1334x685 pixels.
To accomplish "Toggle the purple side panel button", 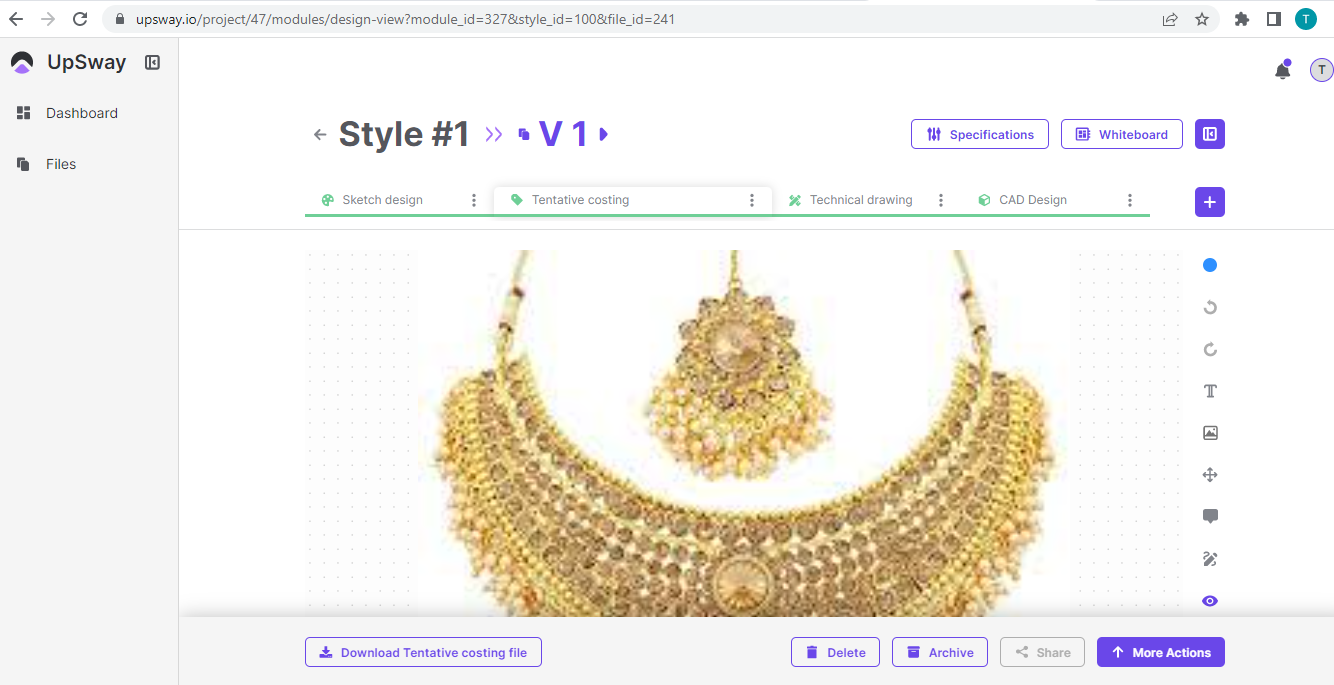I will (1210, 134).
